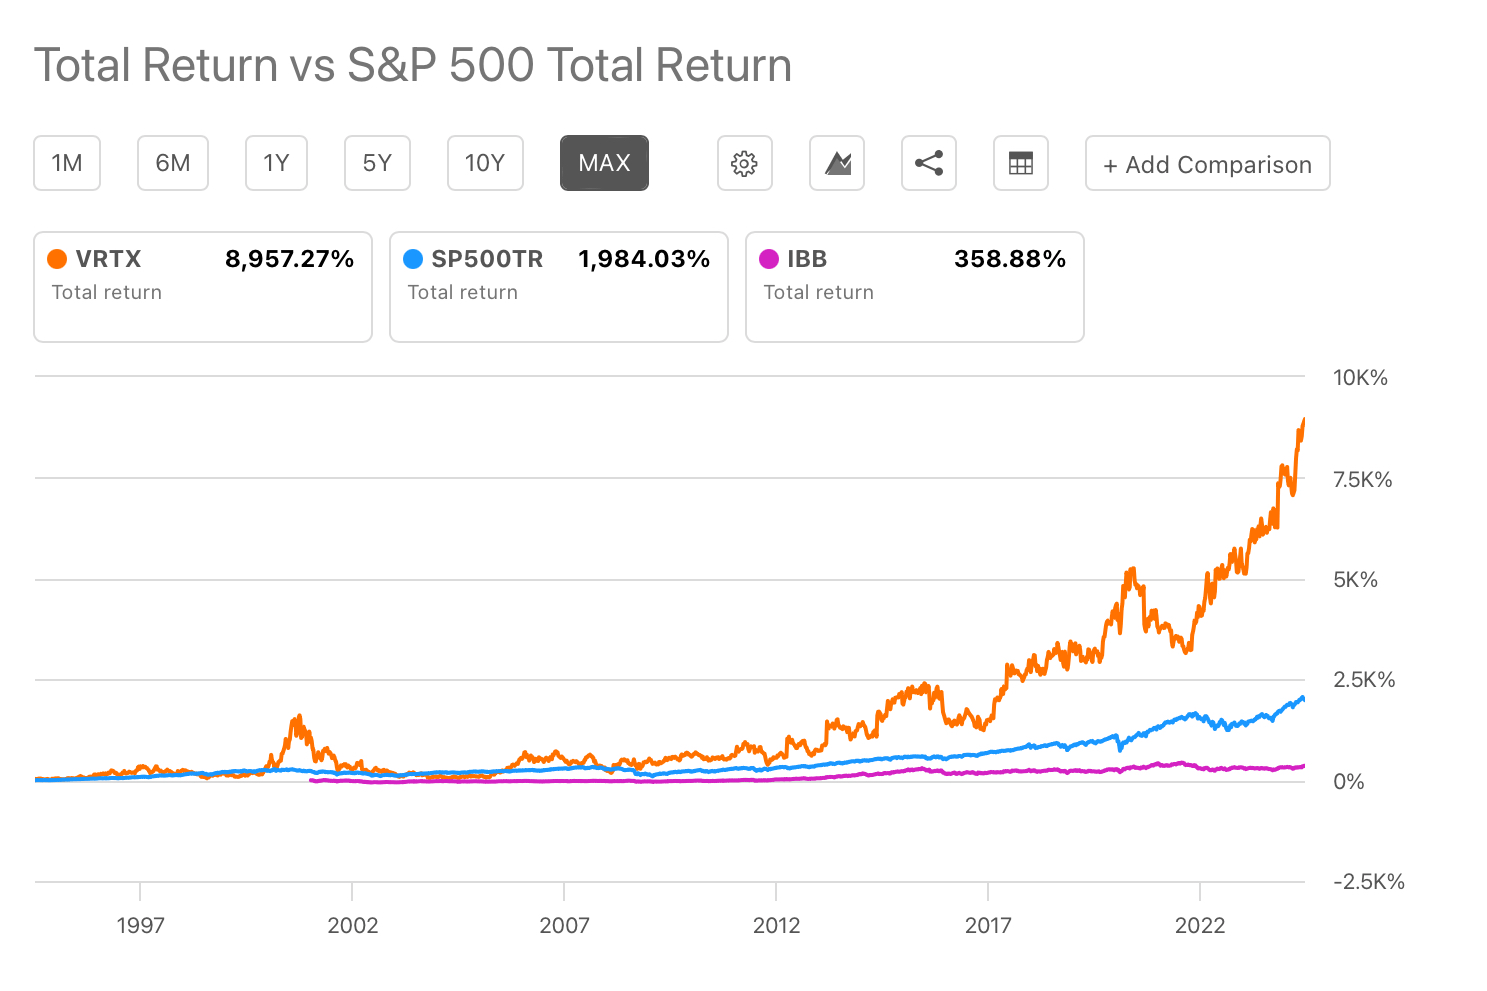Switch to the 10Y range
Image resolution: width=1487 pixels, height=991 pixels.
[485, 163]
